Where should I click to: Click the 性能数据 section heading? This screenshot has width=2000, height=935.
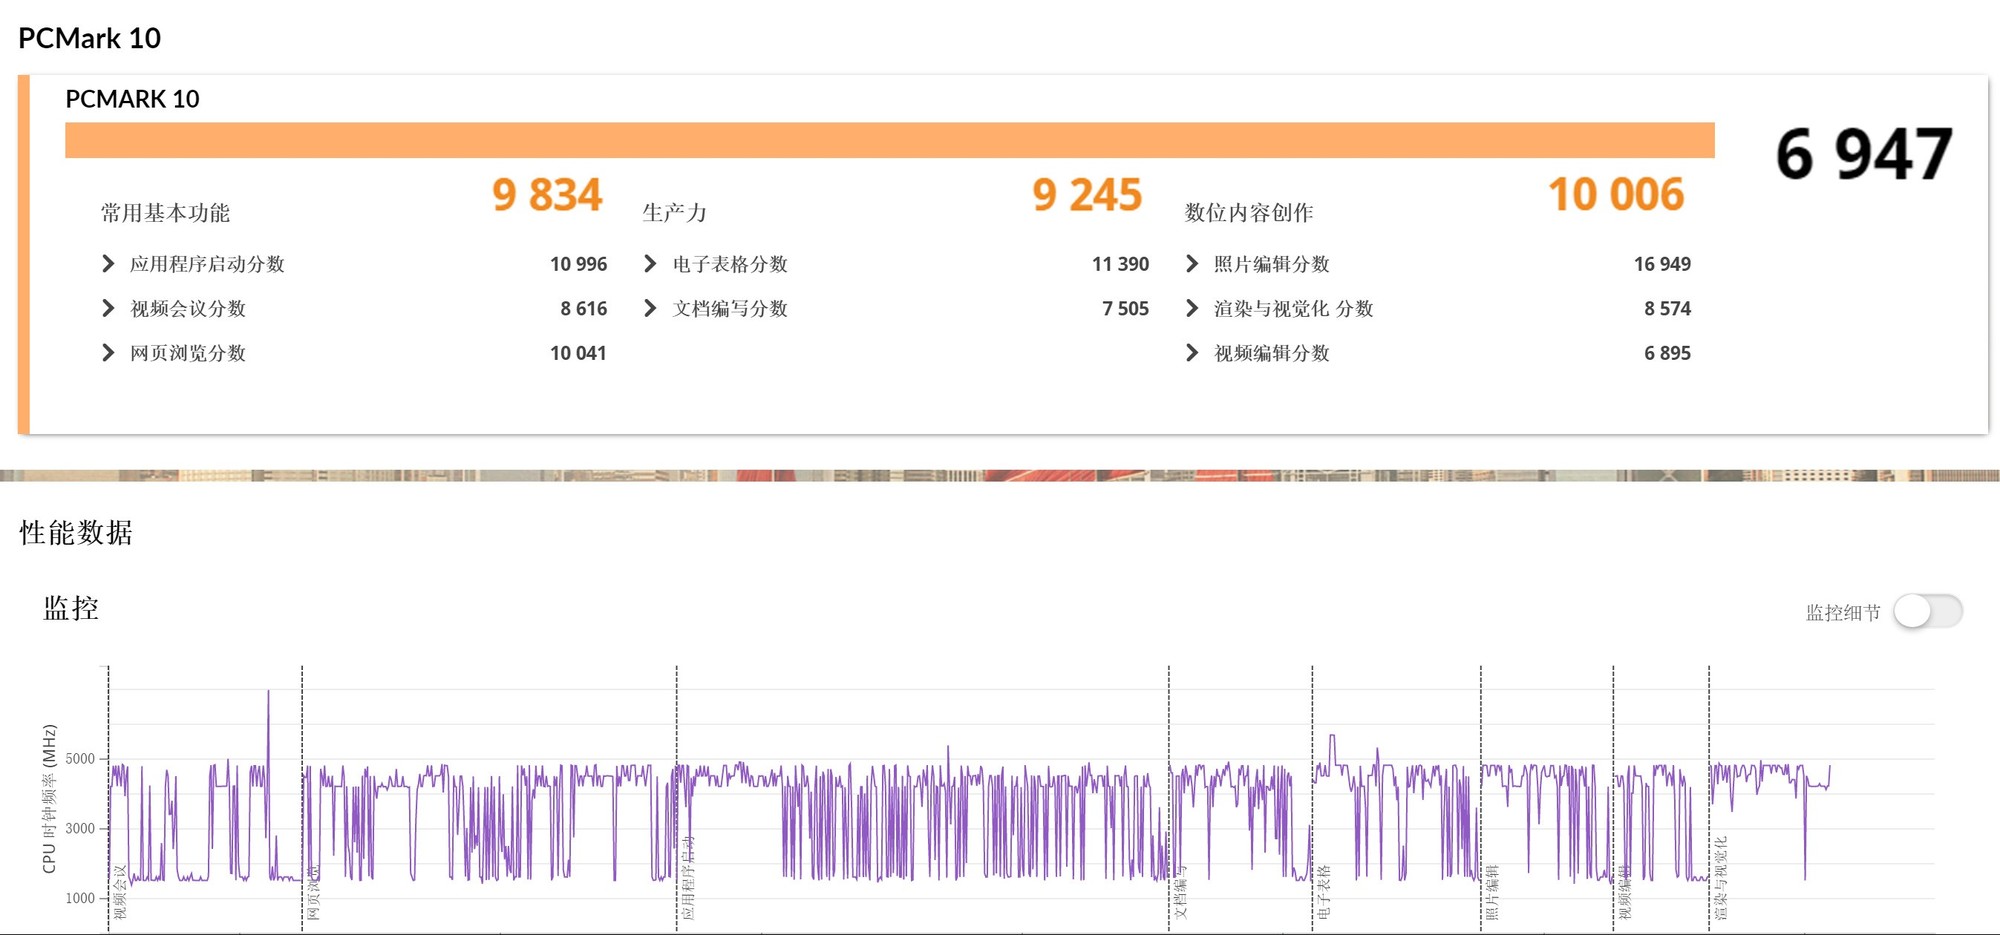[x=76, y=532]
